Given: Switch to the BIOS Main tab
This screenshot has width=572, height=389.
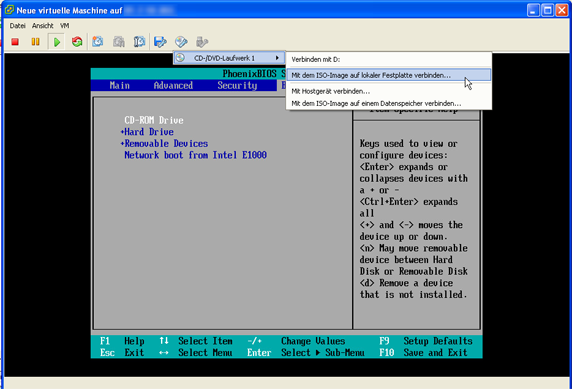Looking at the screenshot, I should [120, 85].
